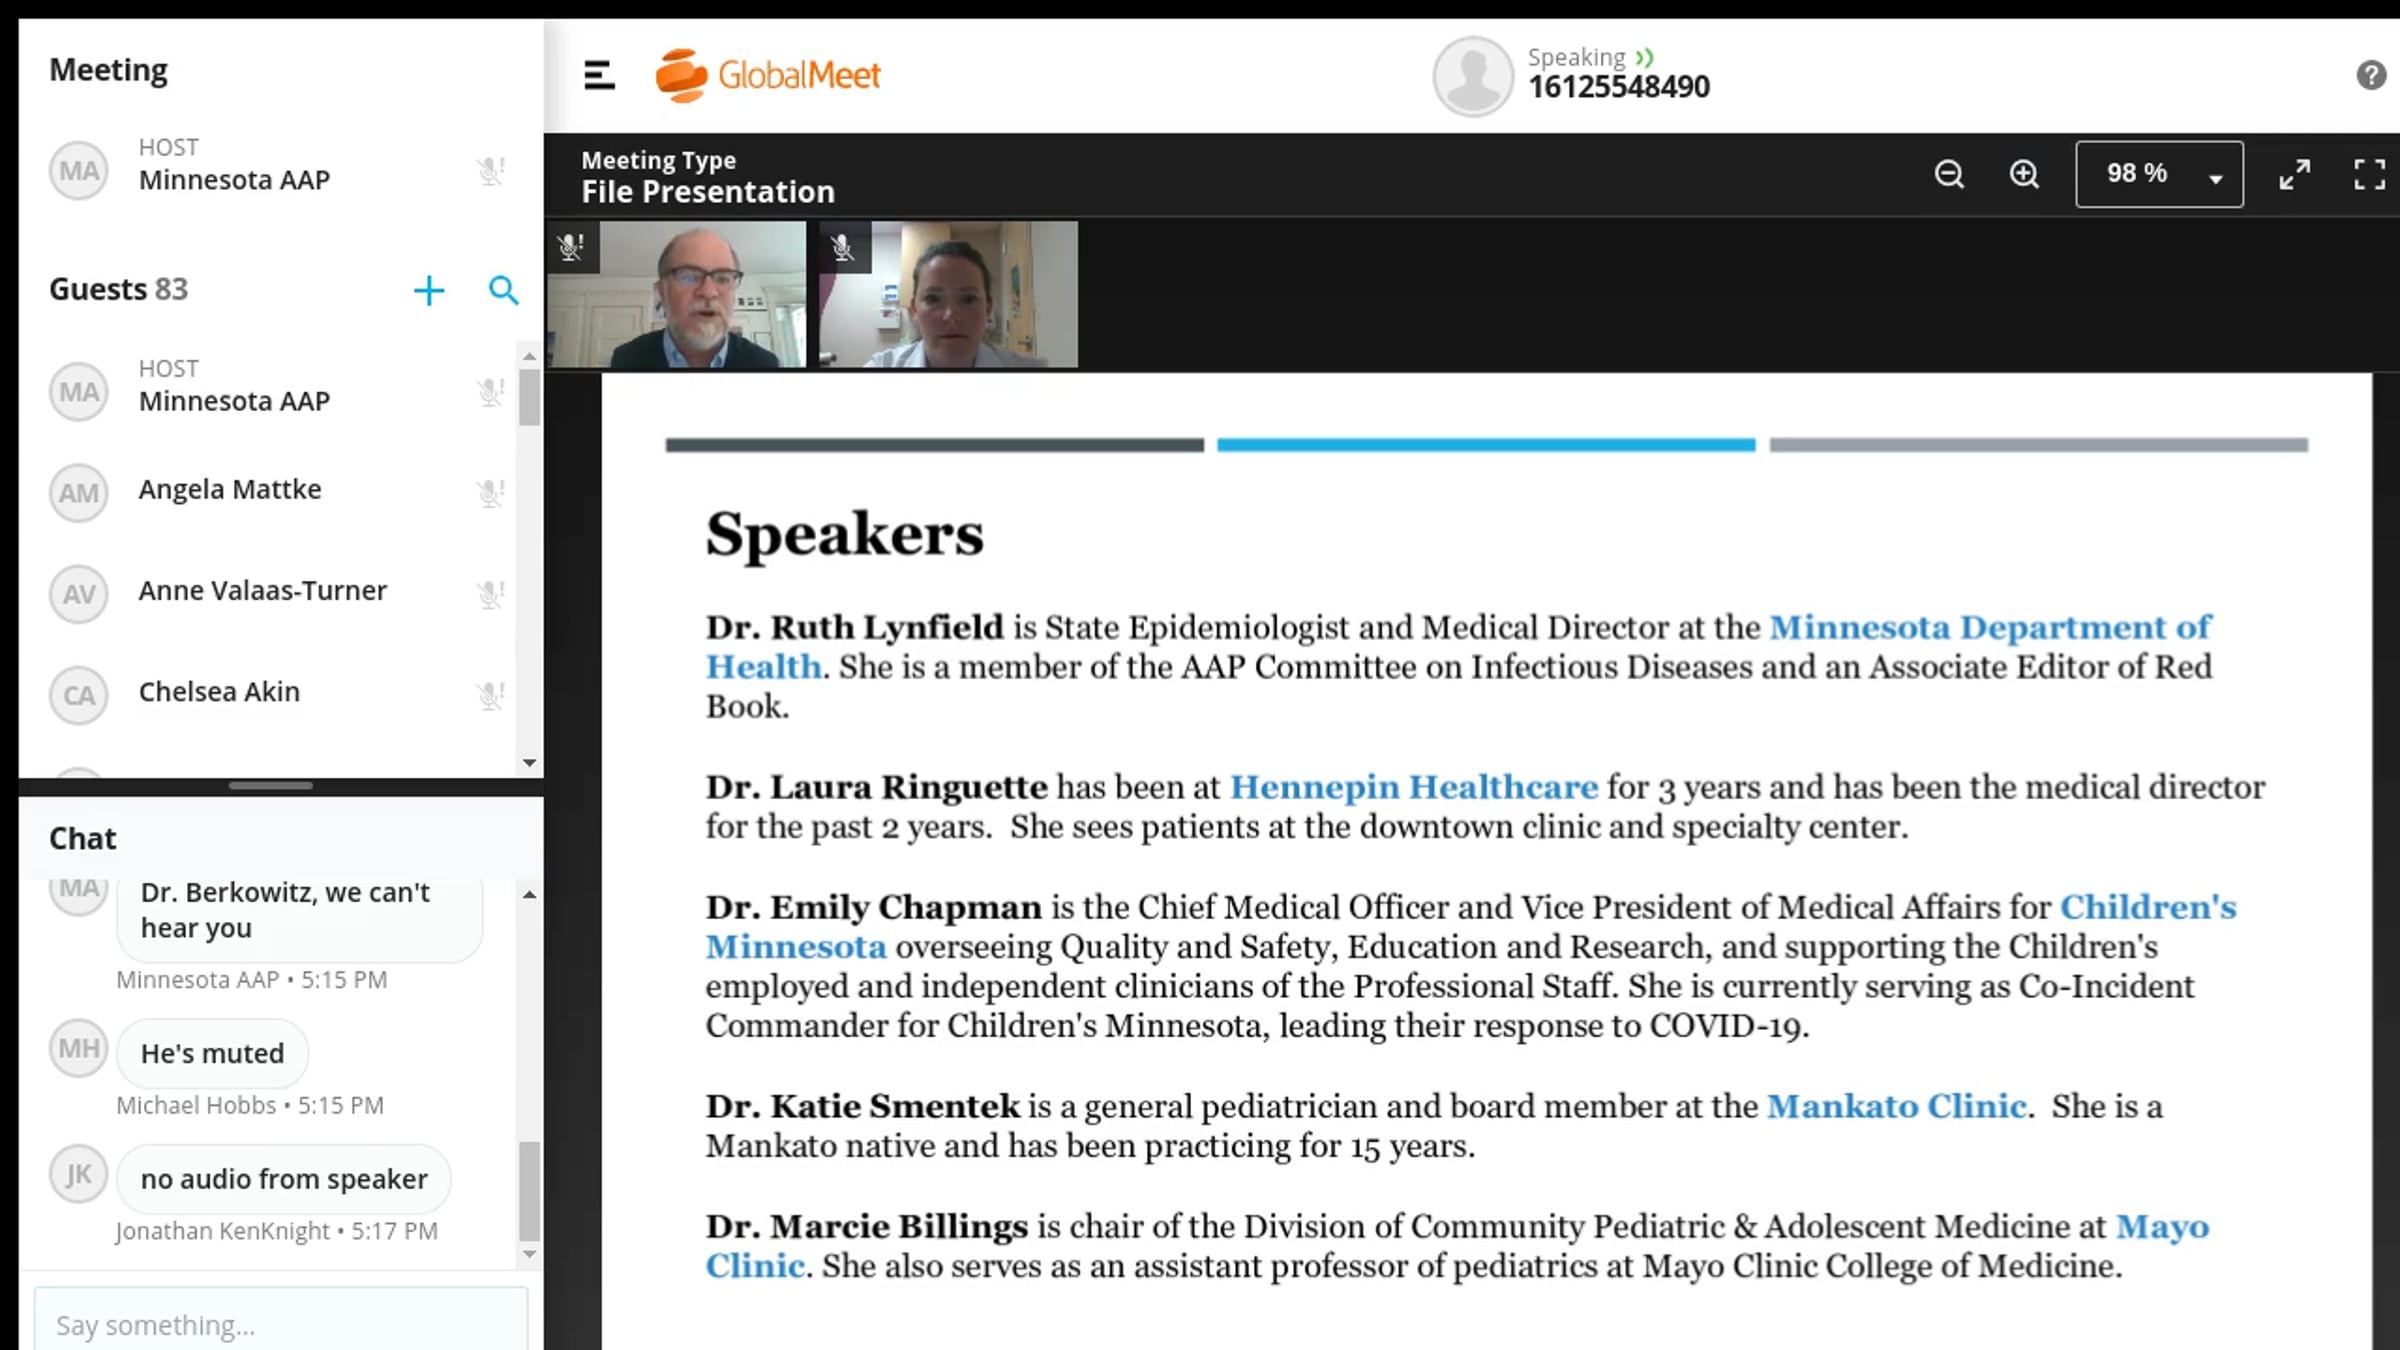Select guest Chelsea Akin
Image resolution: width=2400 pixels, height=1350 pixels.
coord(268,694)
